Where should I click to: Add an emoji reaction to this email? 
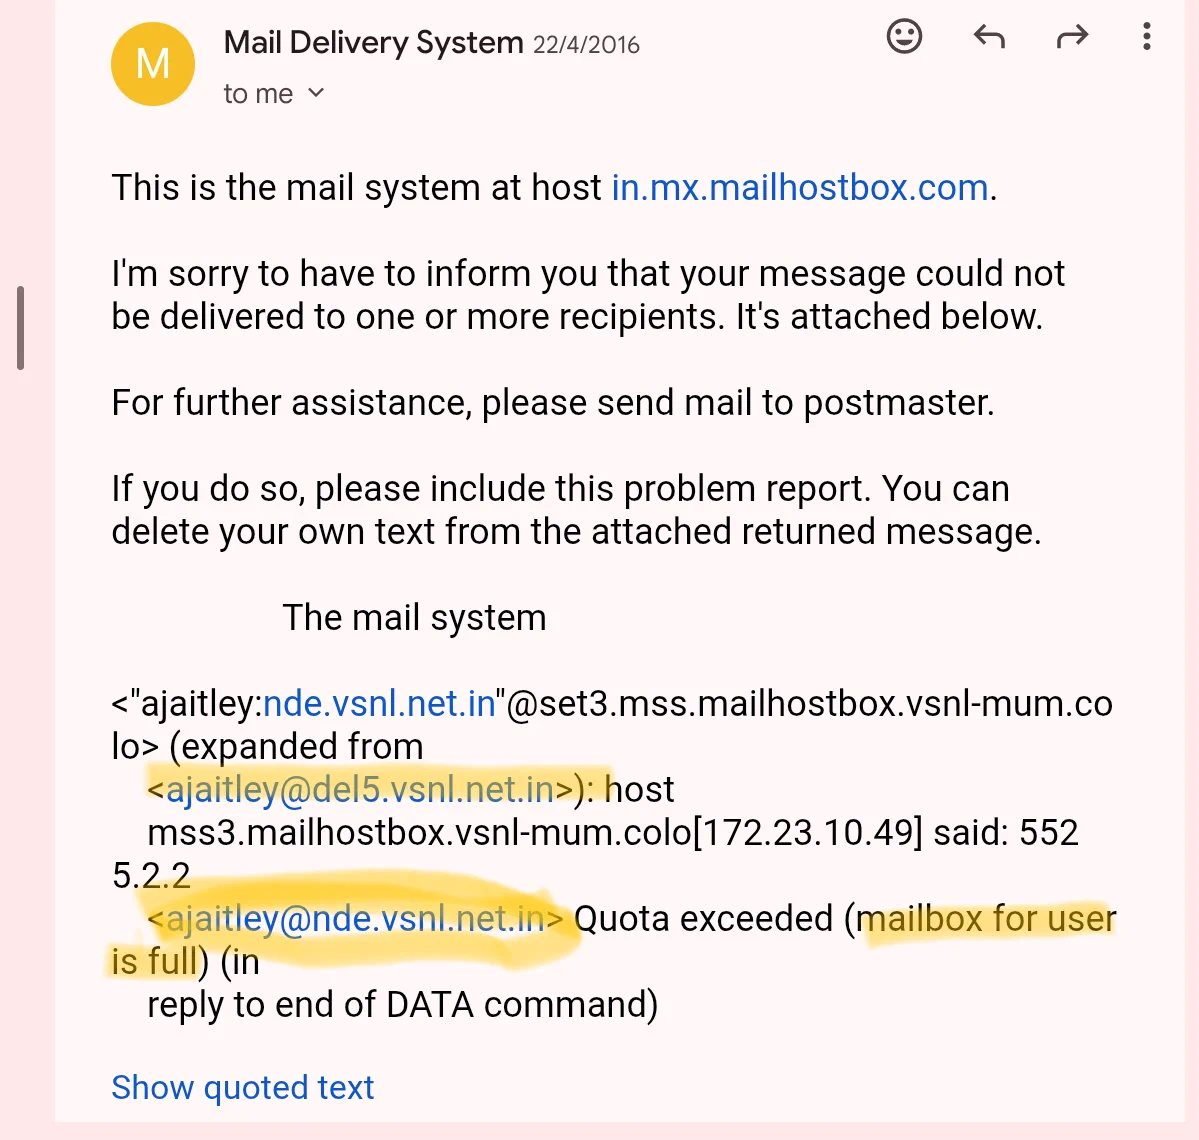tap(904, 36)
